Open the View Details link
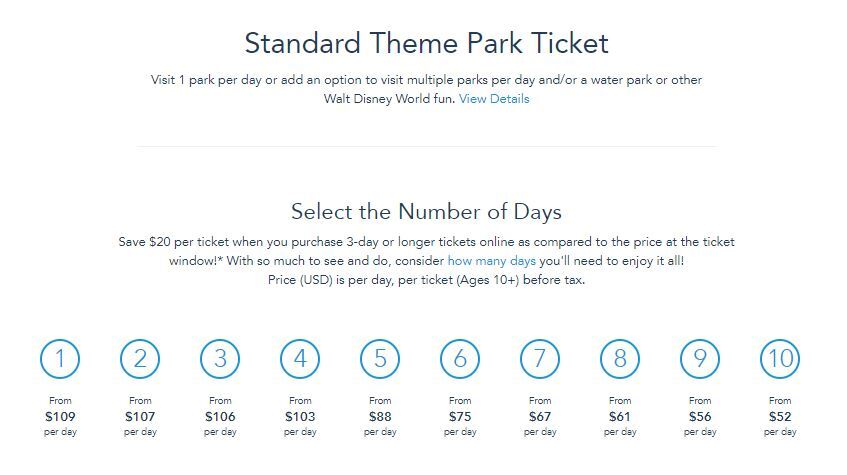Screen dimensions: 847x475 494,99
